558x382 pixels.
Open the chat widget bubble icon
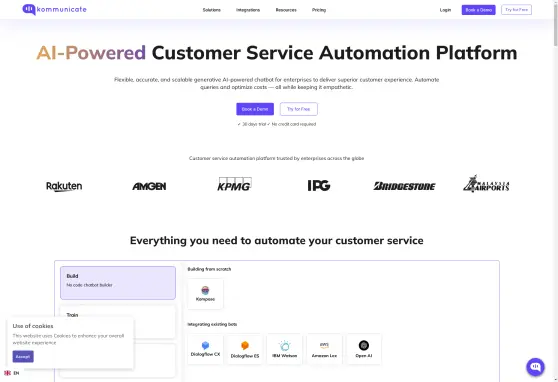(535, 367)
